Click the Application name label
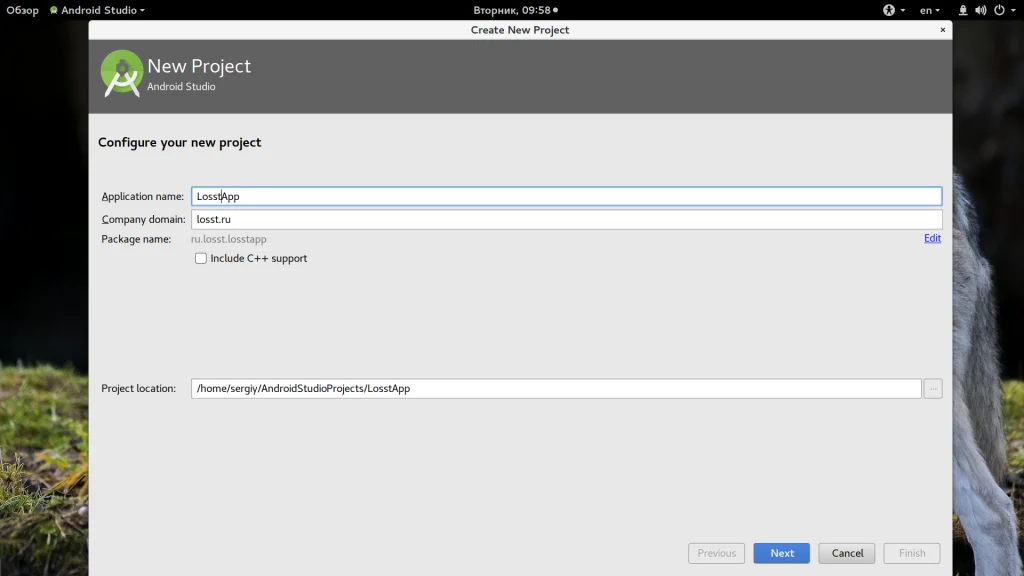This screenshot has height=576, width=1024. tap(142, 197)
